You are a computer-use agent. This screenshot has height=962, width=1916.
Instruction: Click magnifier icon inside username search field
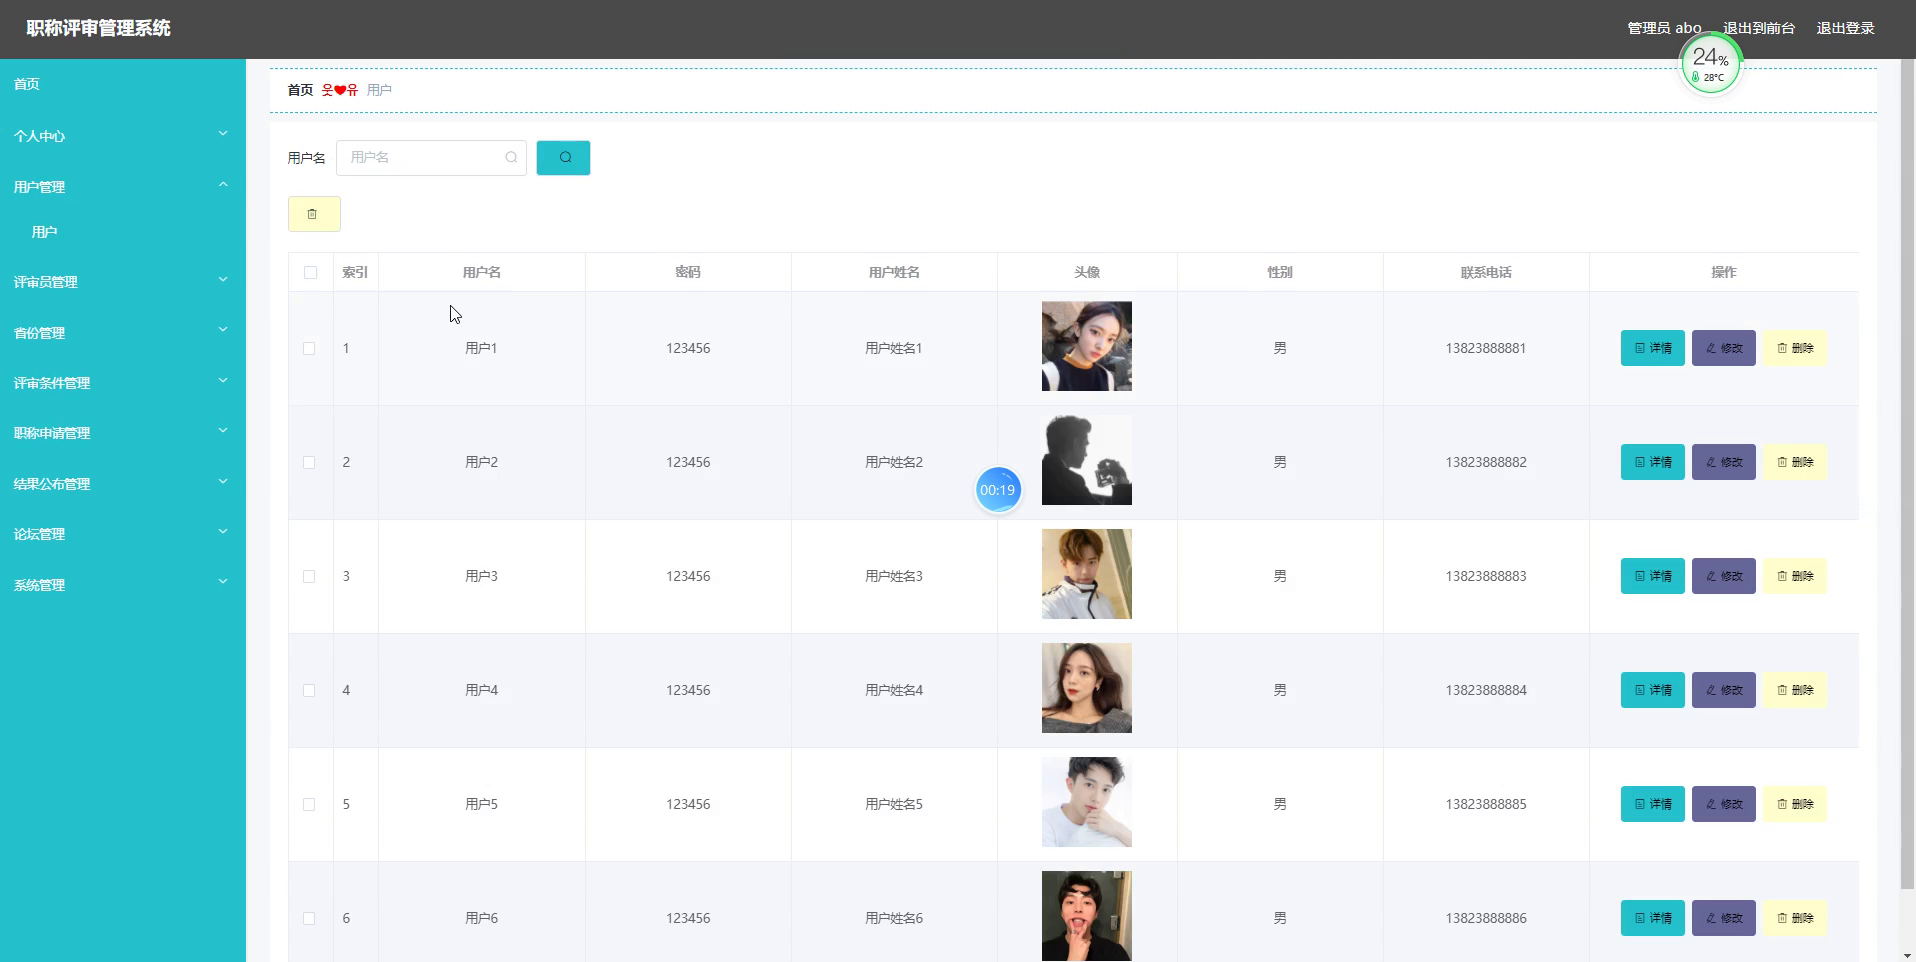(x=511, y=158)
